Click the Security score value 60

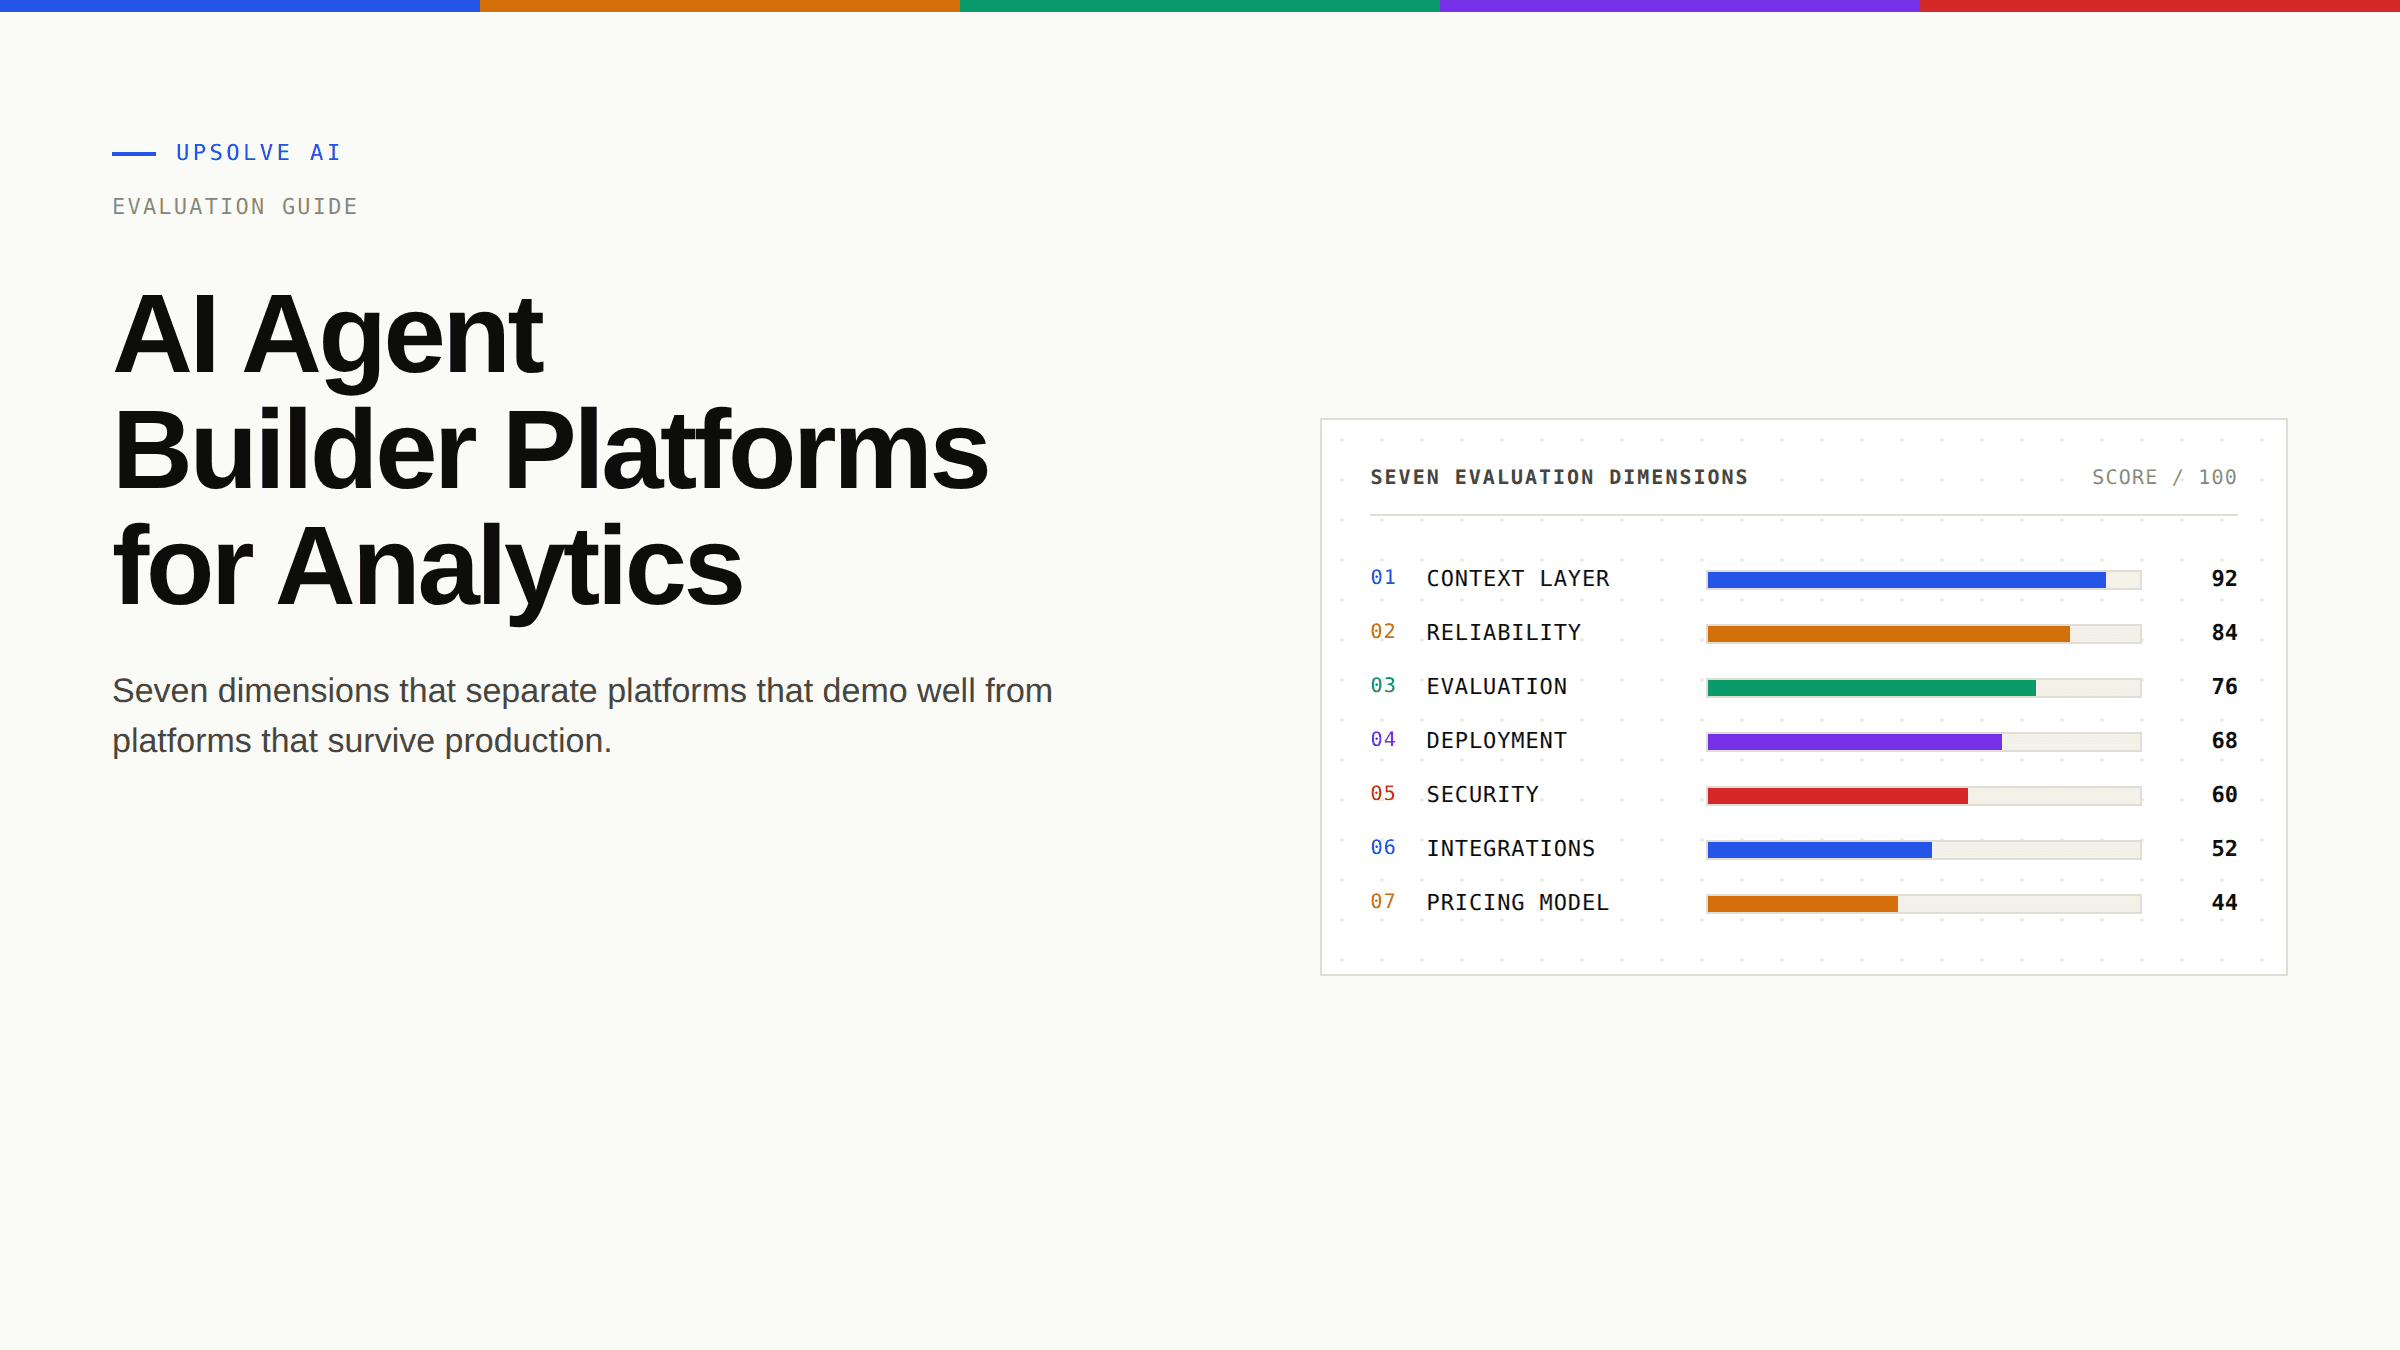click(2224, 795)
